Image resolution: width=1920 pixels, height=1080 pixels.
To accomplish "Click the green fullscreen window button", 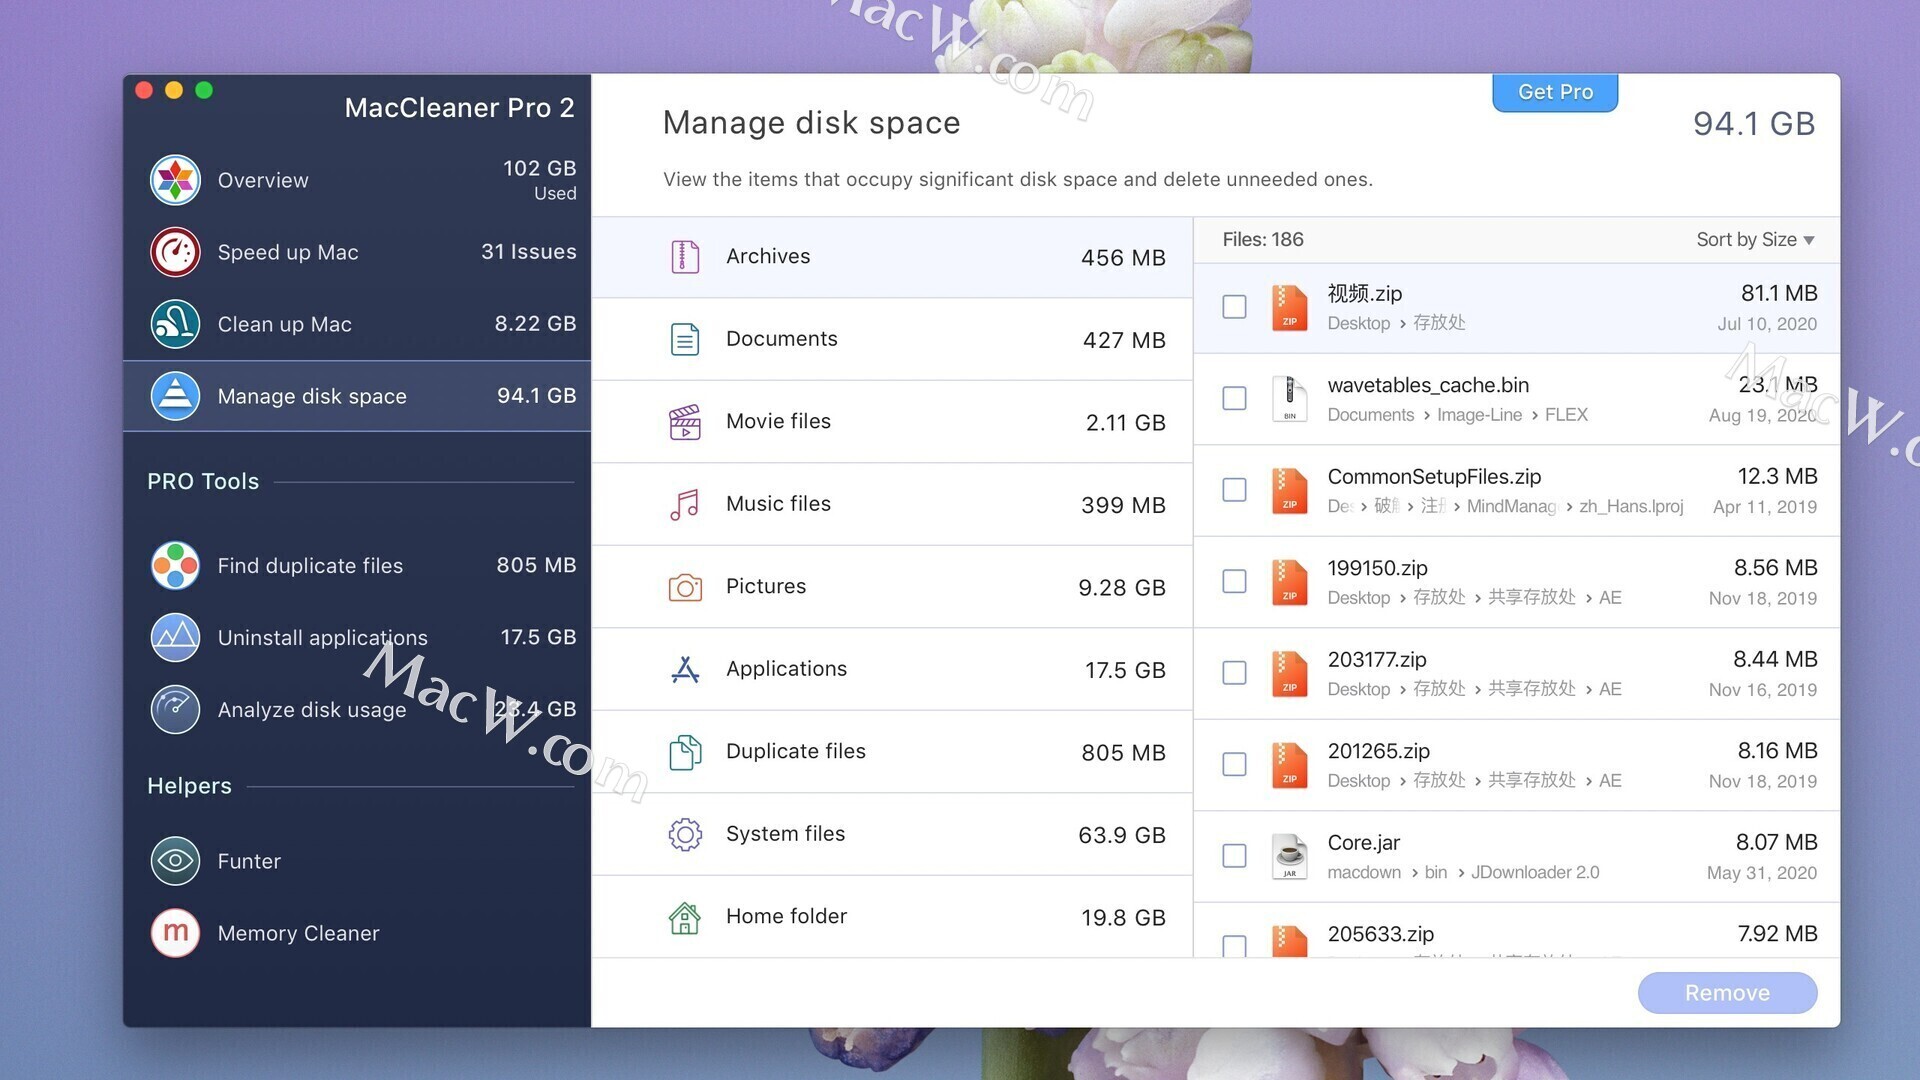I will click(x=204, y=90).
